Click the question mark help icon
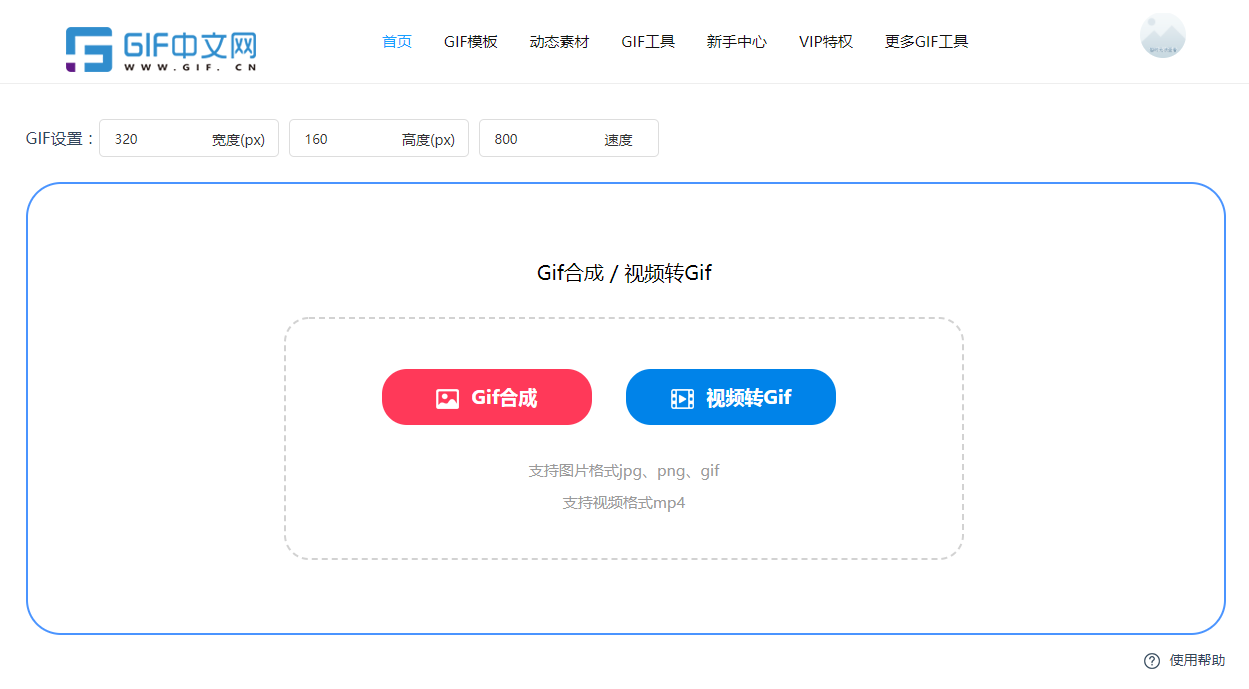The height and width of the screenshot is (689, 1249). tap(1151, 660)
